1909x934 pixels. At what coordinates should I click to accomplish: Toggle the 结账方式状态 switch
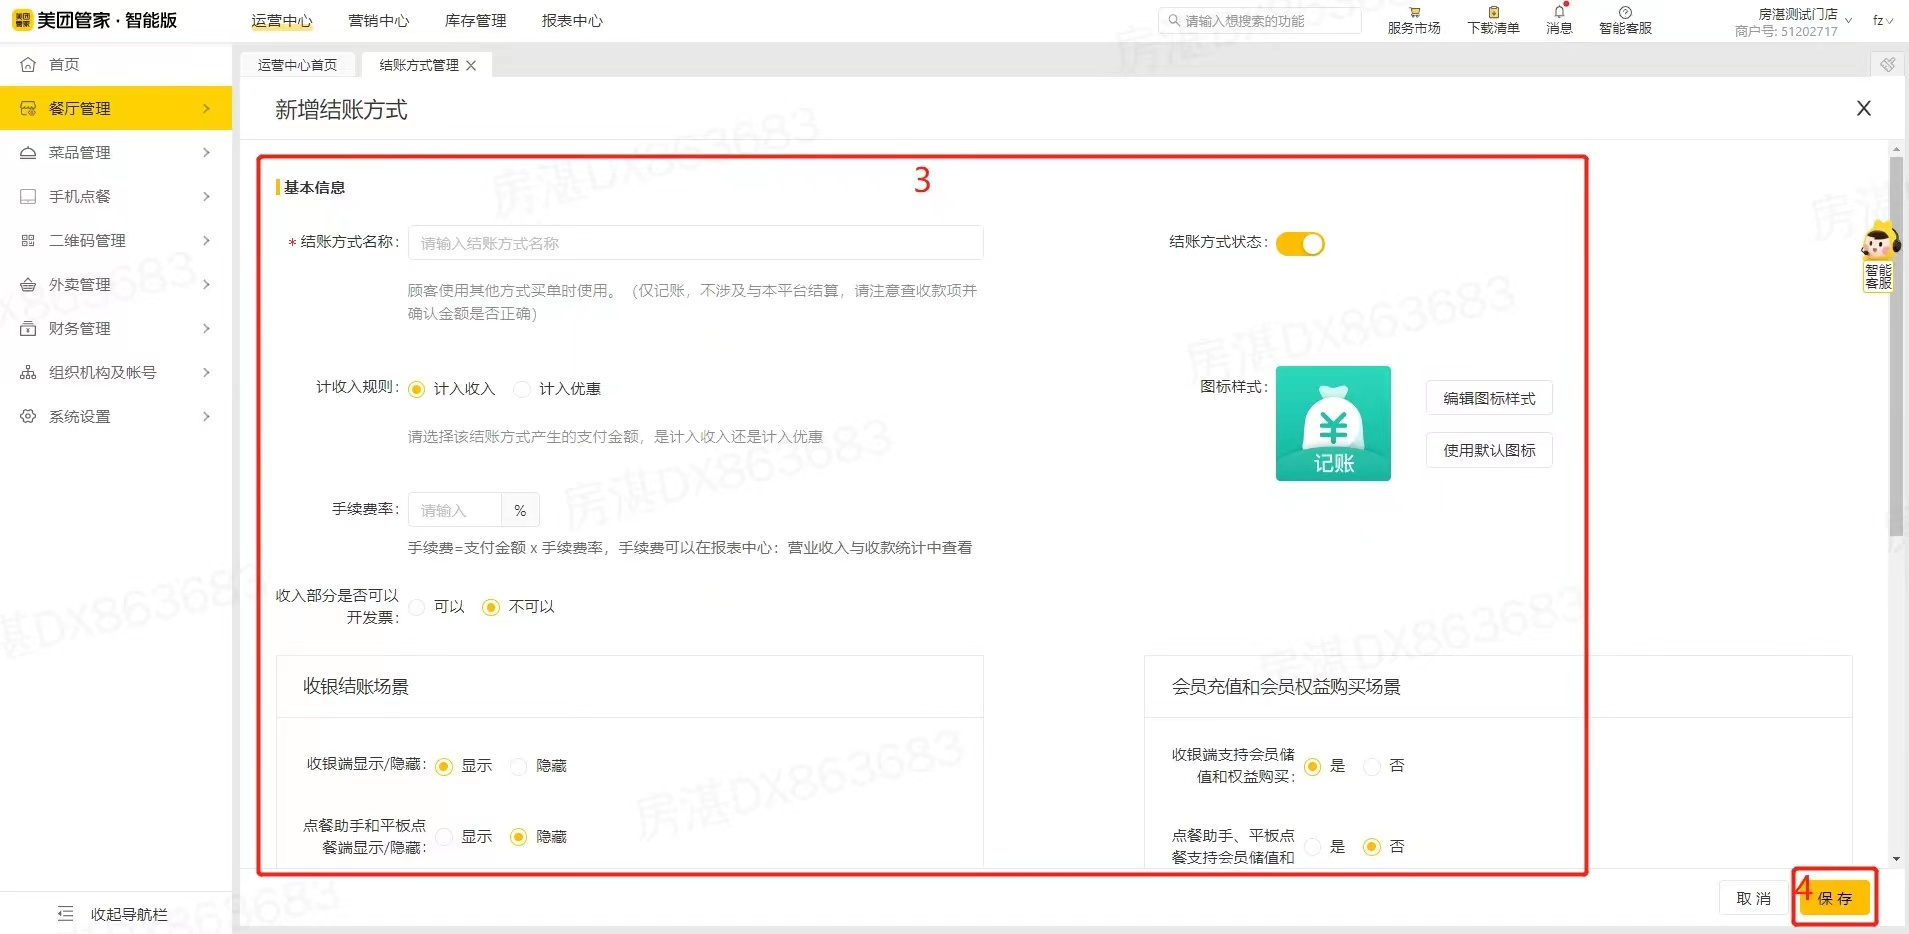1300,244
